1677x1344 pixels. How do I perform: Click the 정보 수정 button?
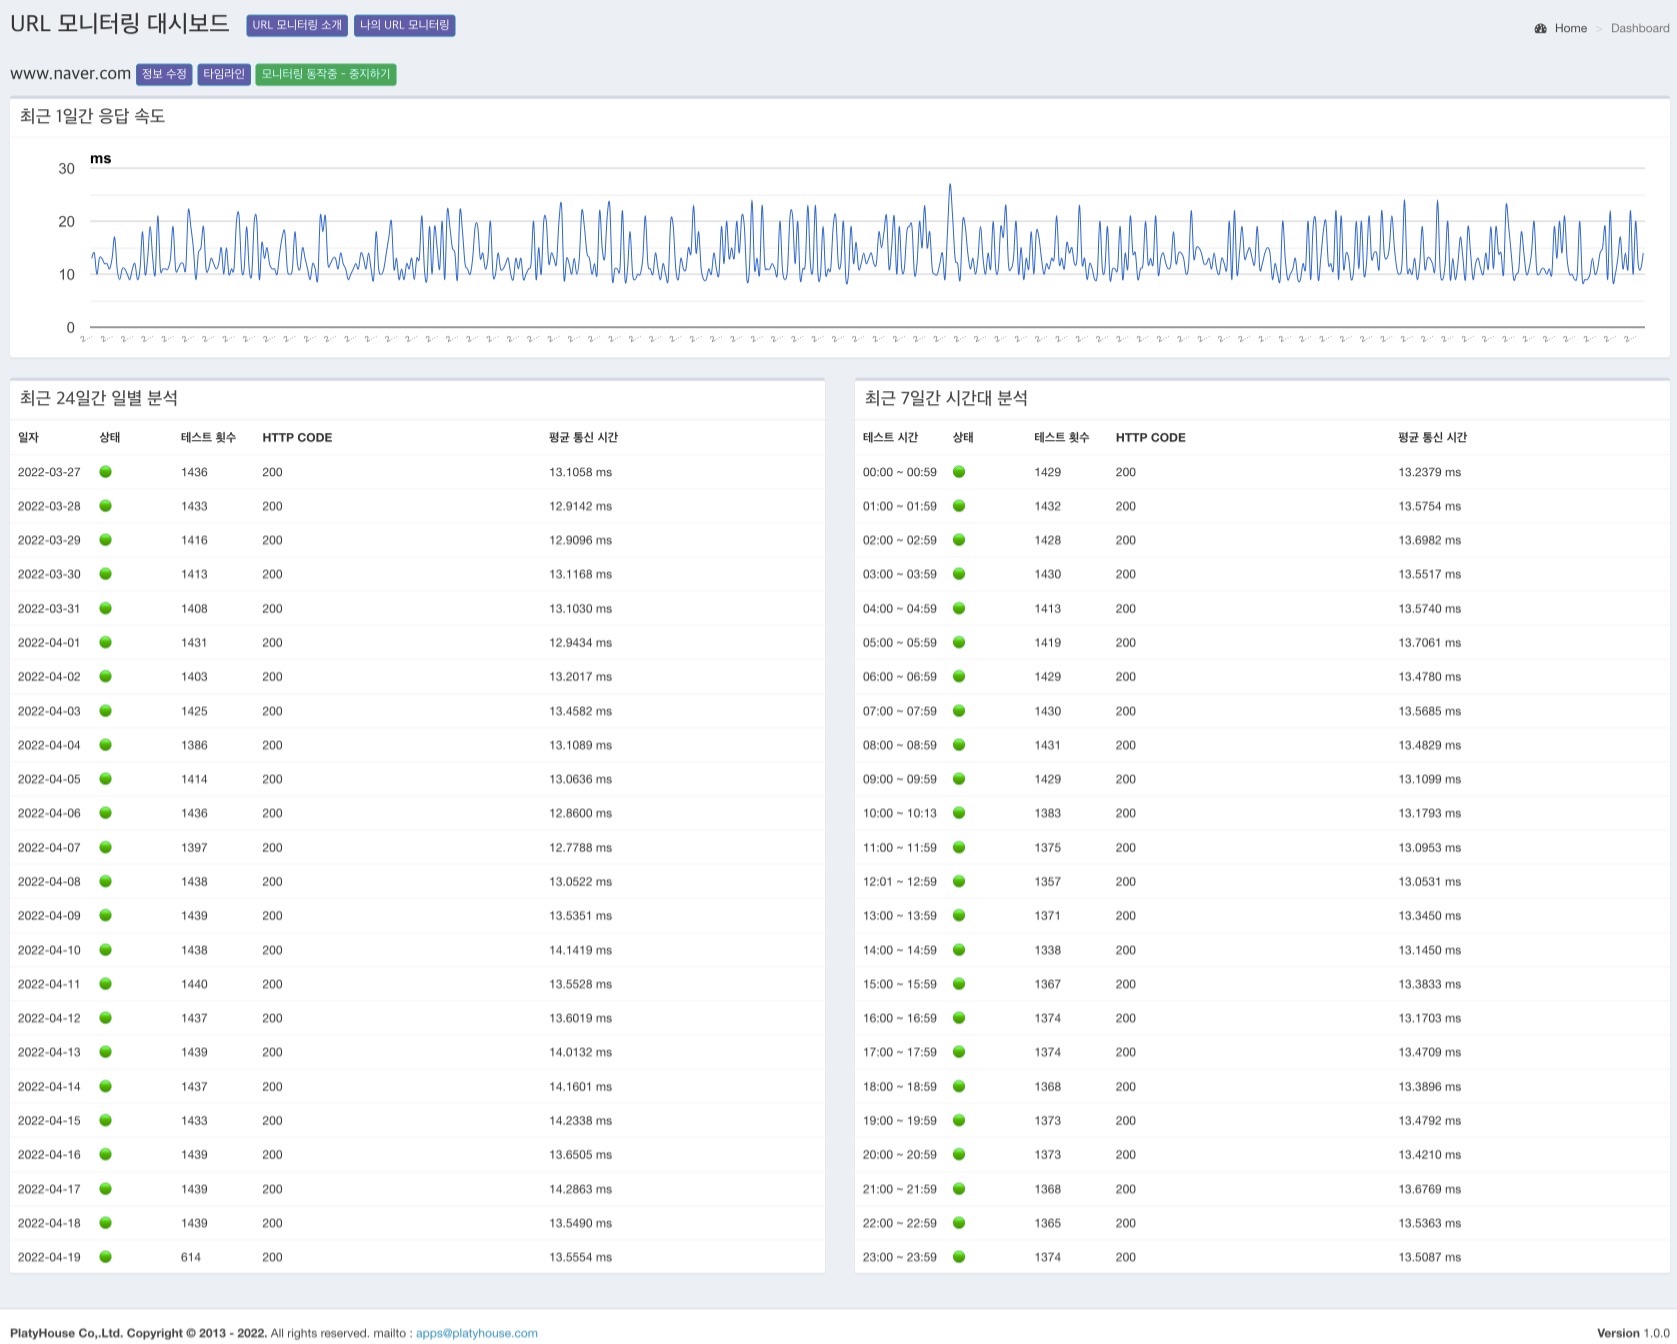(164, 74)
